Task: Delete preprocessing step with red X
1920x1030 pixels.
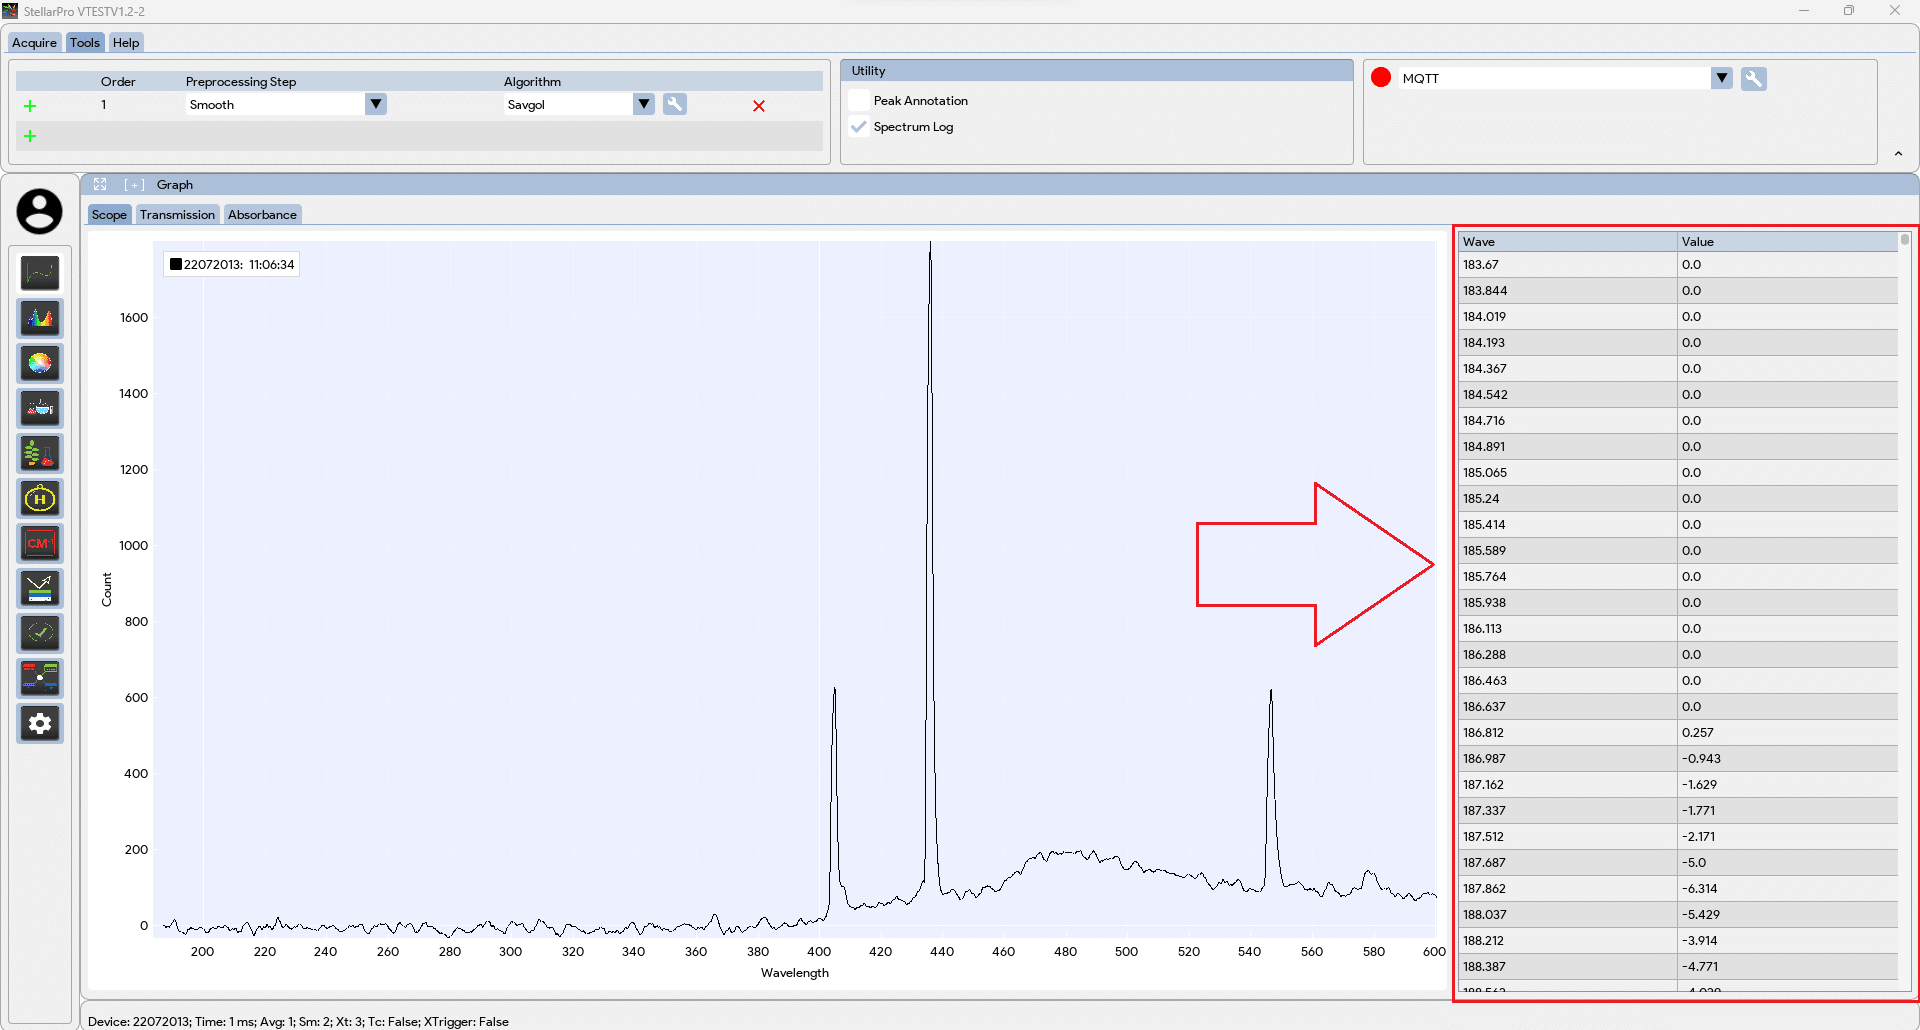Action: coord(759,106)
